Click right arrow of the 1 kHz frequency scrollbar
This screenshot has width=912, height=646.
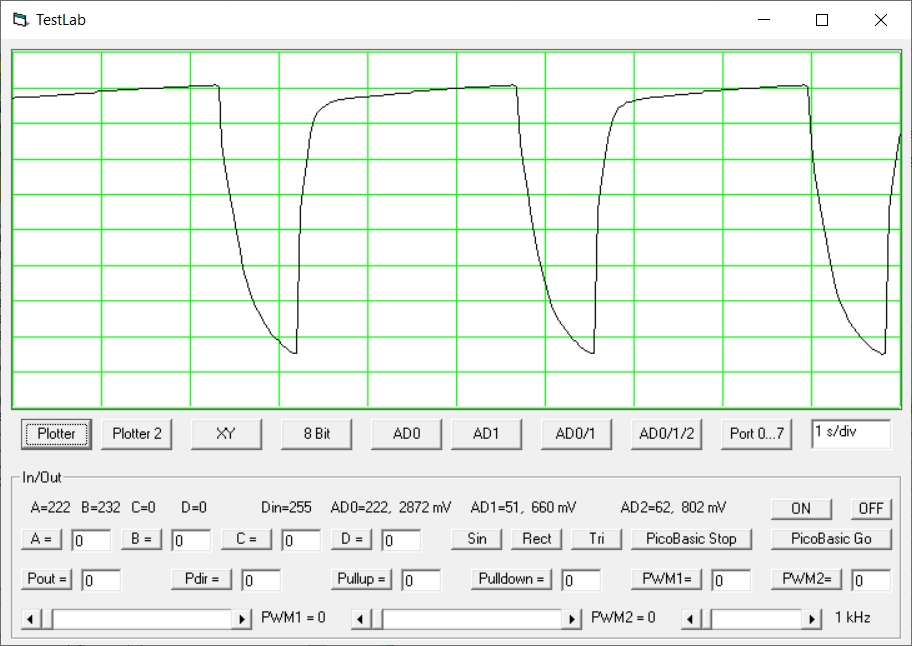[812, 619]
